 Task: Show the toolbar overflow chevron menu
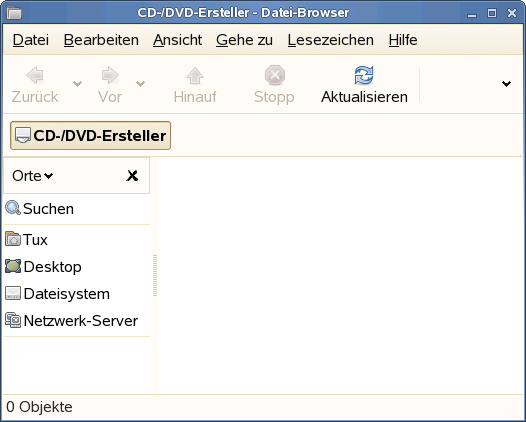click(506, 84)
